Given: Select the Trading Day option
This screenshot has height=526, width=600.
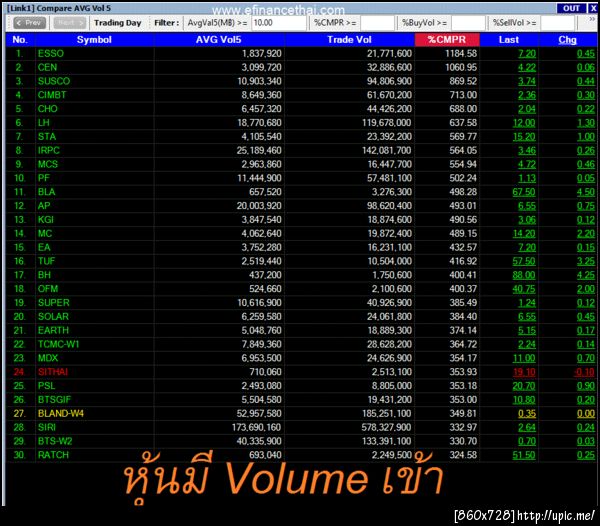Looking at the screenshot, I should pos(117,23).
